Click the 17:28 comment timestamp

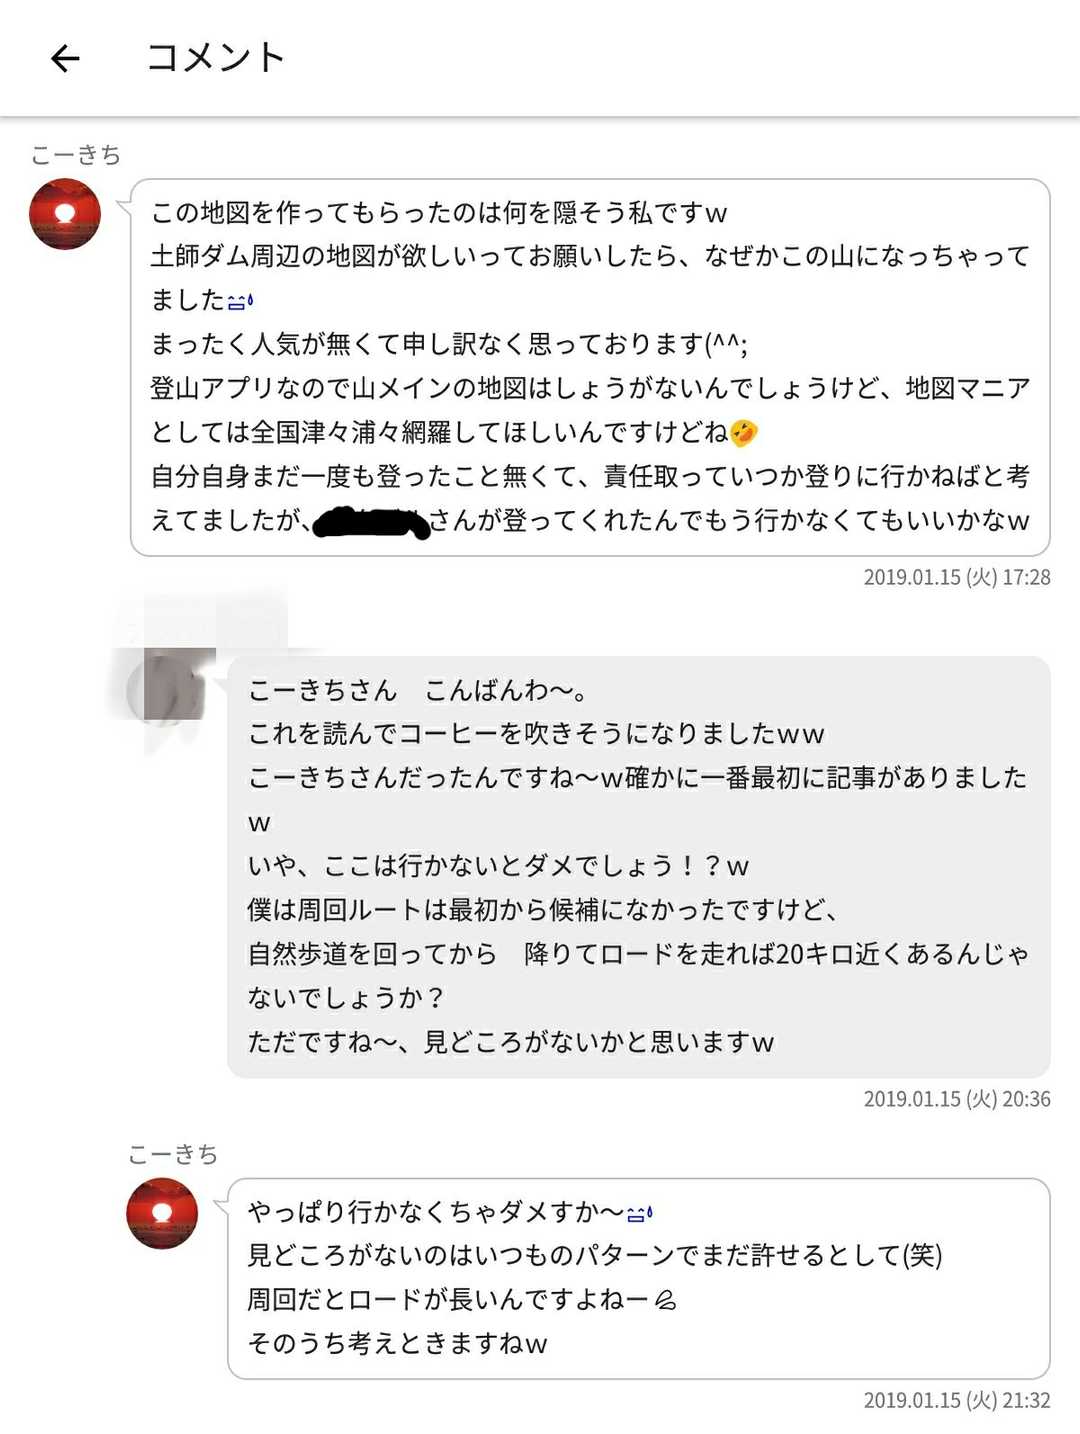(956, 577)
